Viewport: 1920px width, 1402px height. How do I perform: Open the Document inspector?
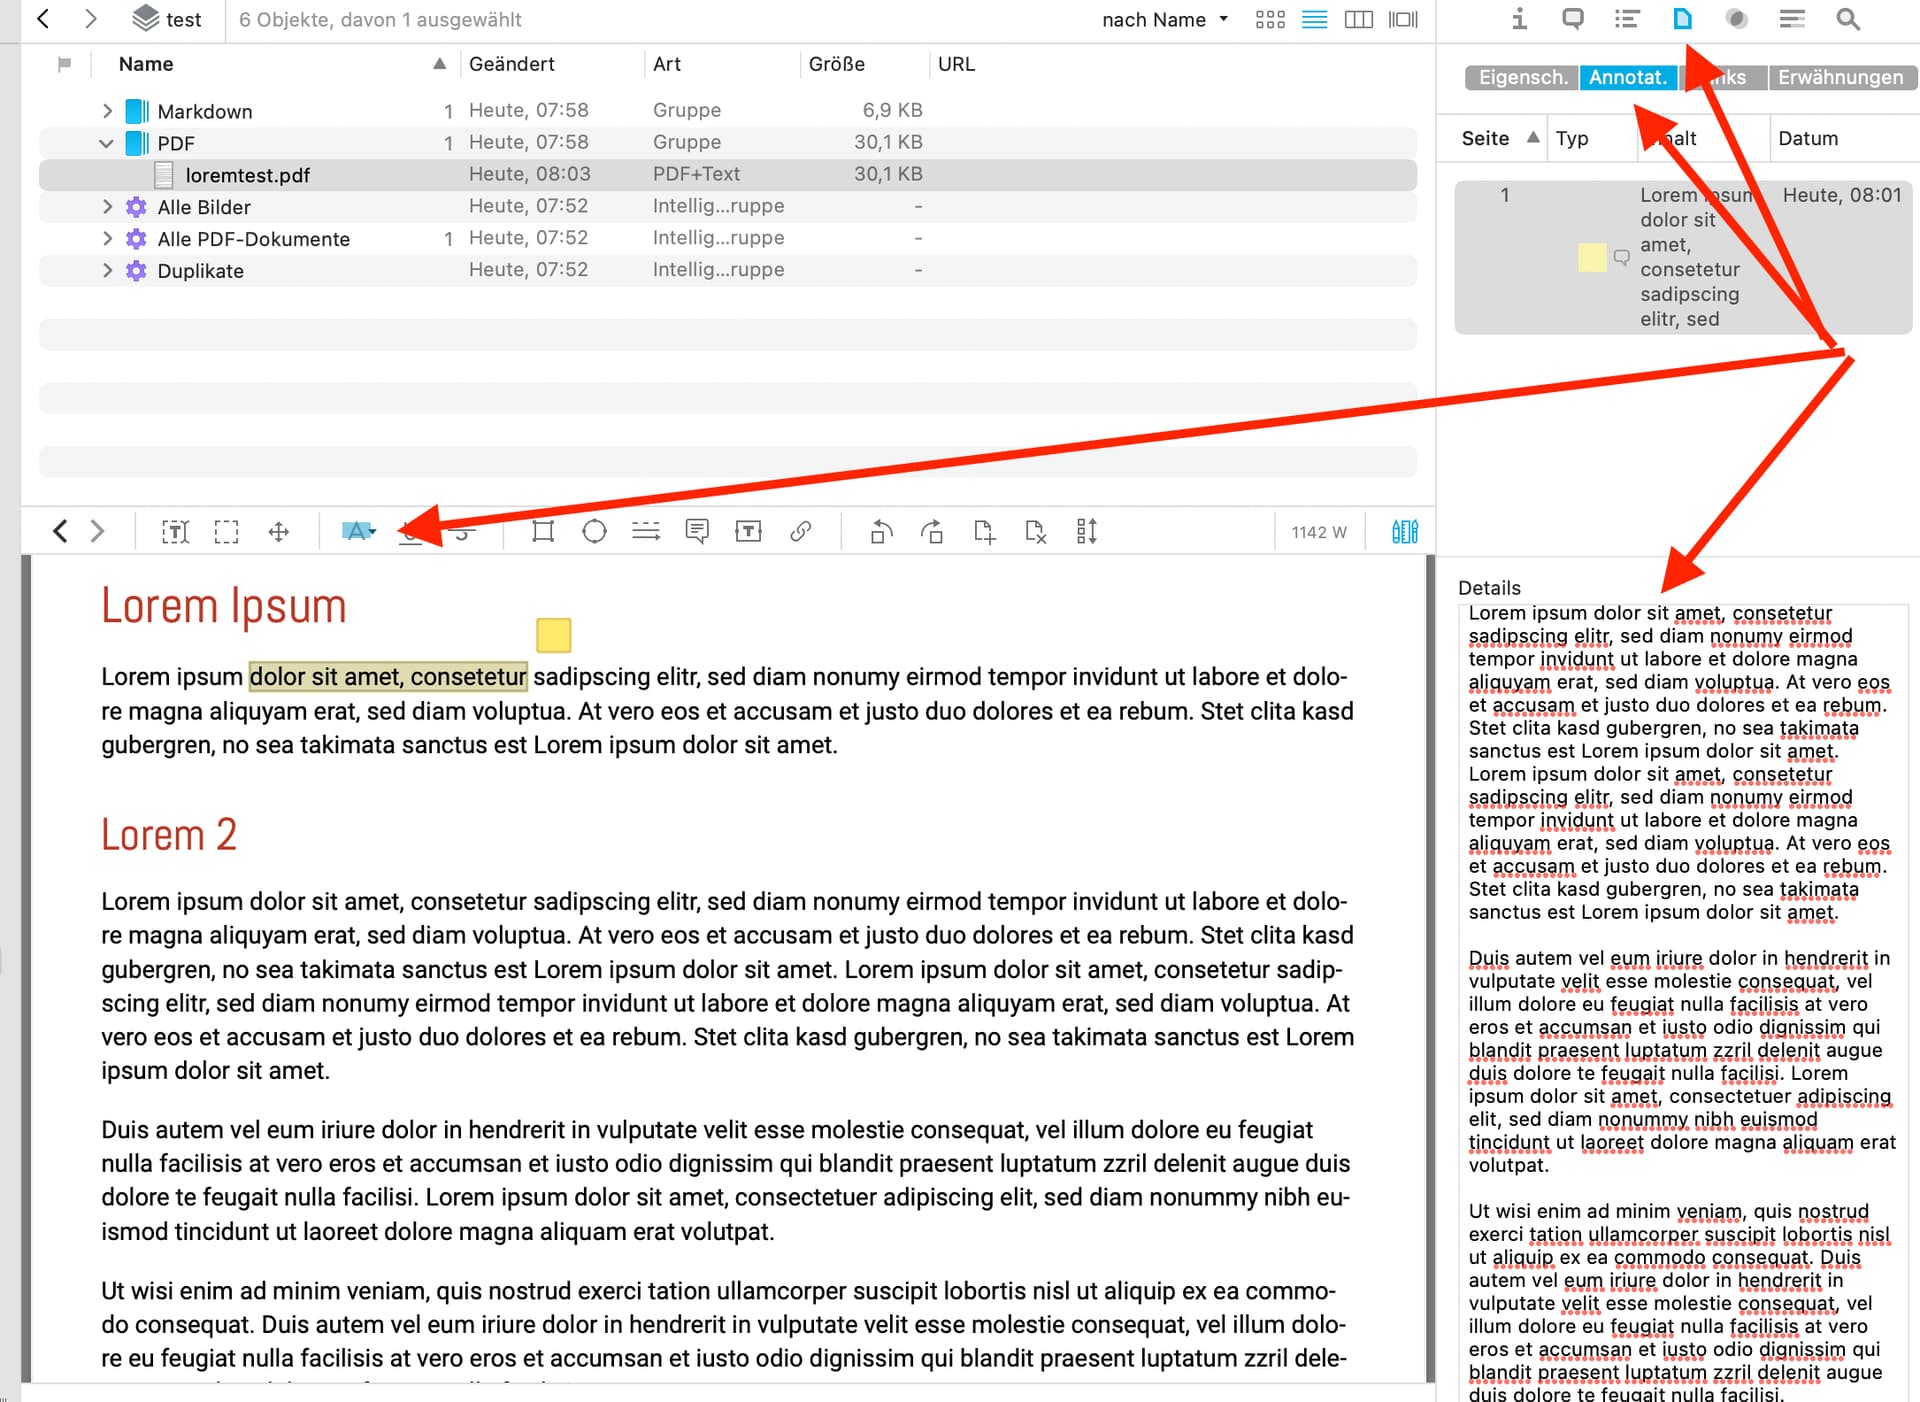click(1682, 19)
